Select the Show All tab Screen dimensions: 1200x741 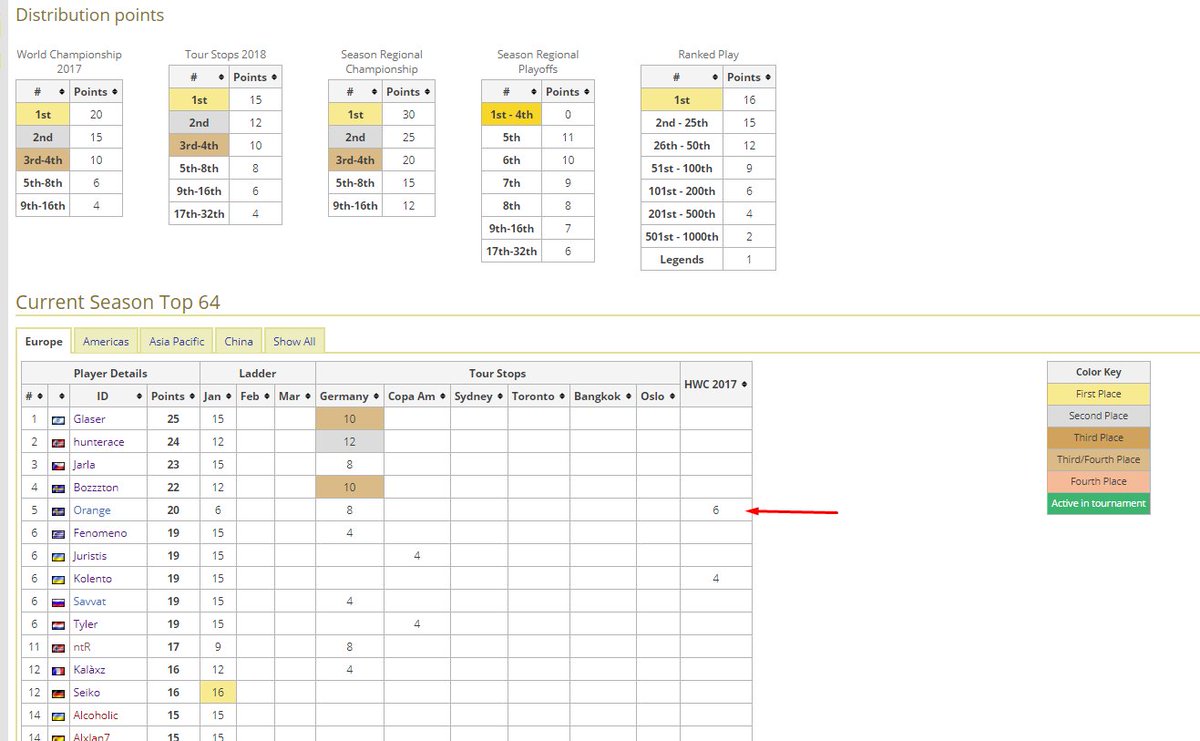click(295, 341)
